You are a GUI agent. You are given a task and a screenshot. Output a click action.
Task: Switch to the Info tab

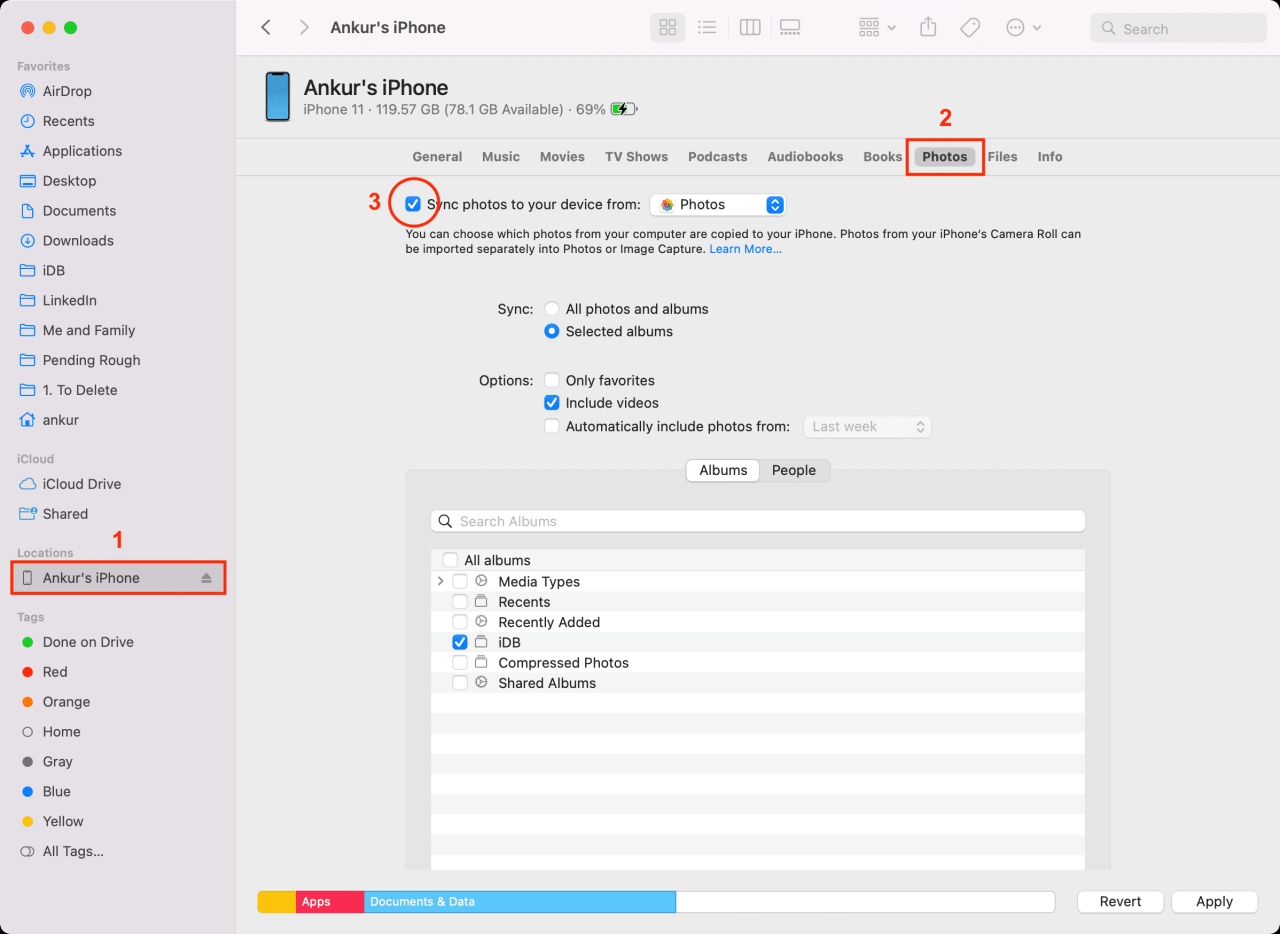(x=1050, y=157)
